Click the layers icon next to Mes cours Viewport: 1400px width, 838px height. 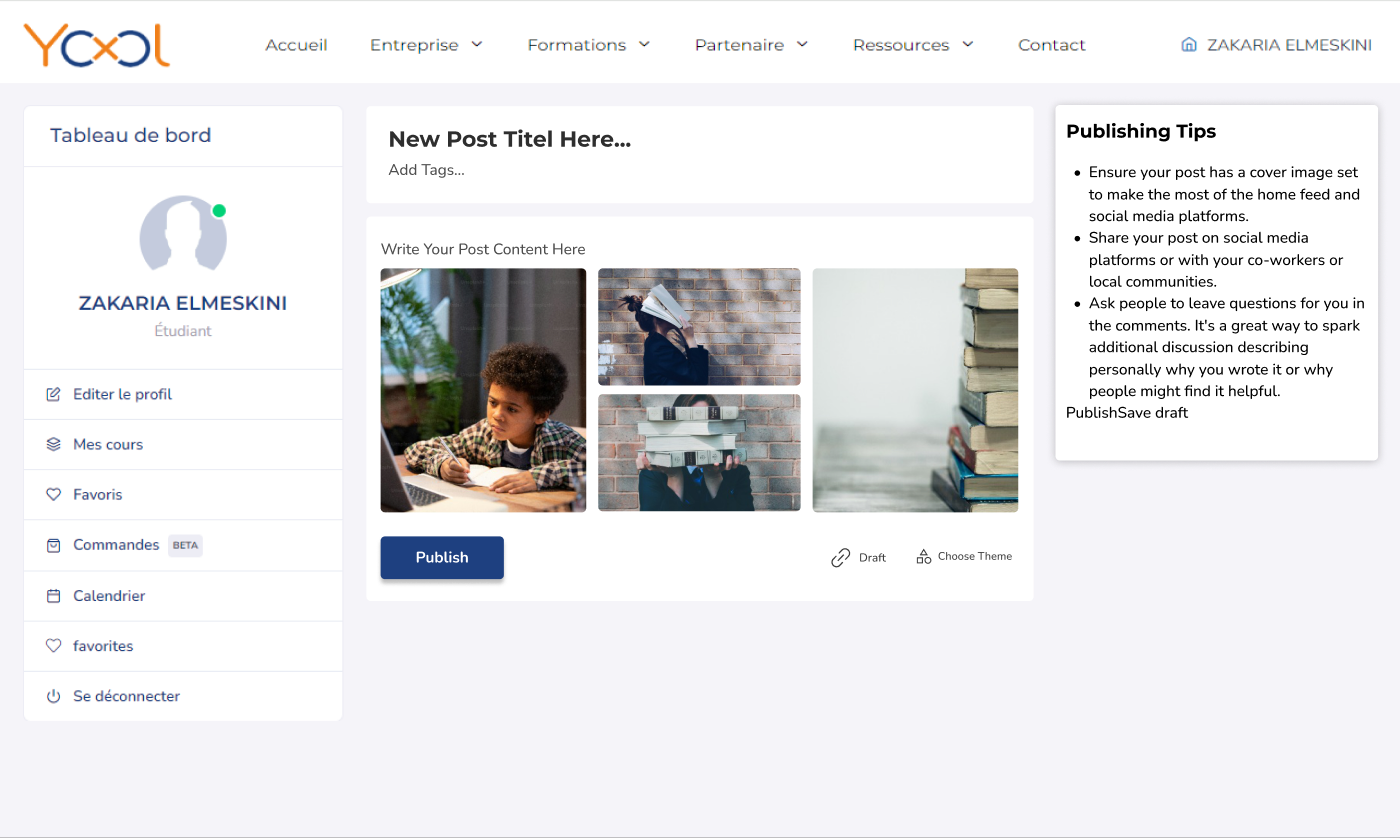(x=54, y=444)
